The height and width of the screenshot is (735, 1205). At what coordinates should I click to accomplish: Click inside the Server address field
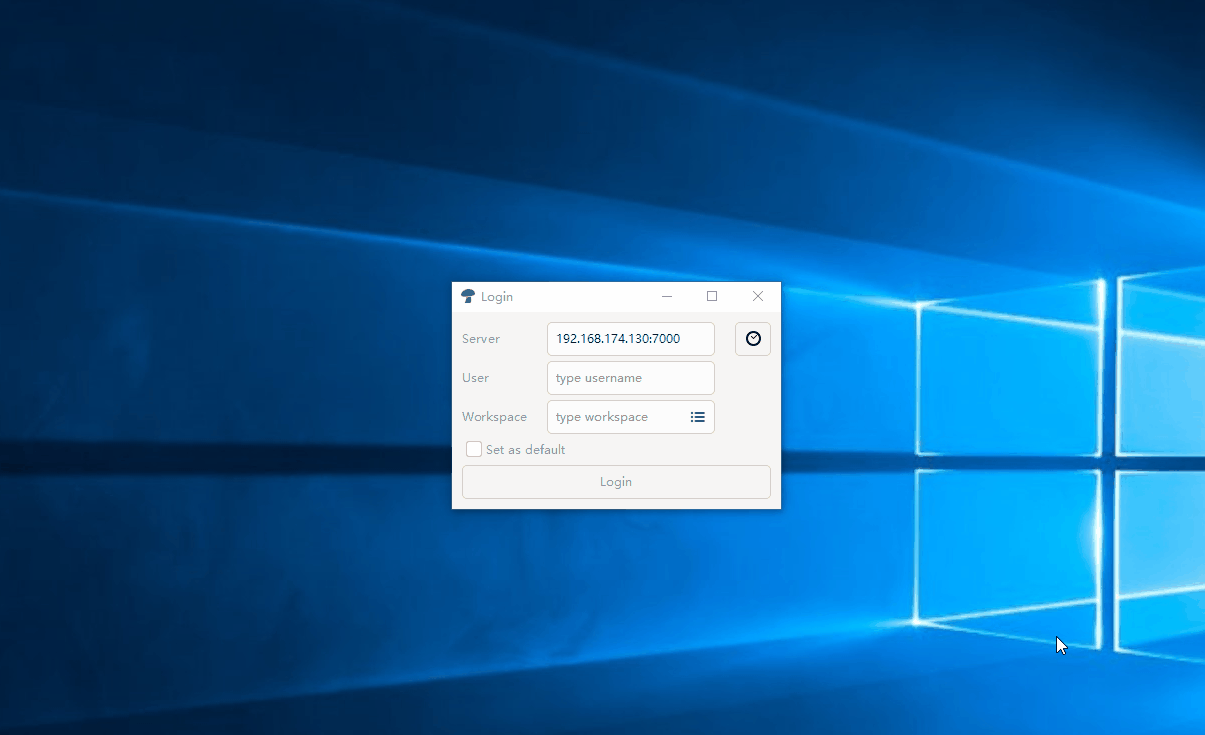(x=630, y=338)
